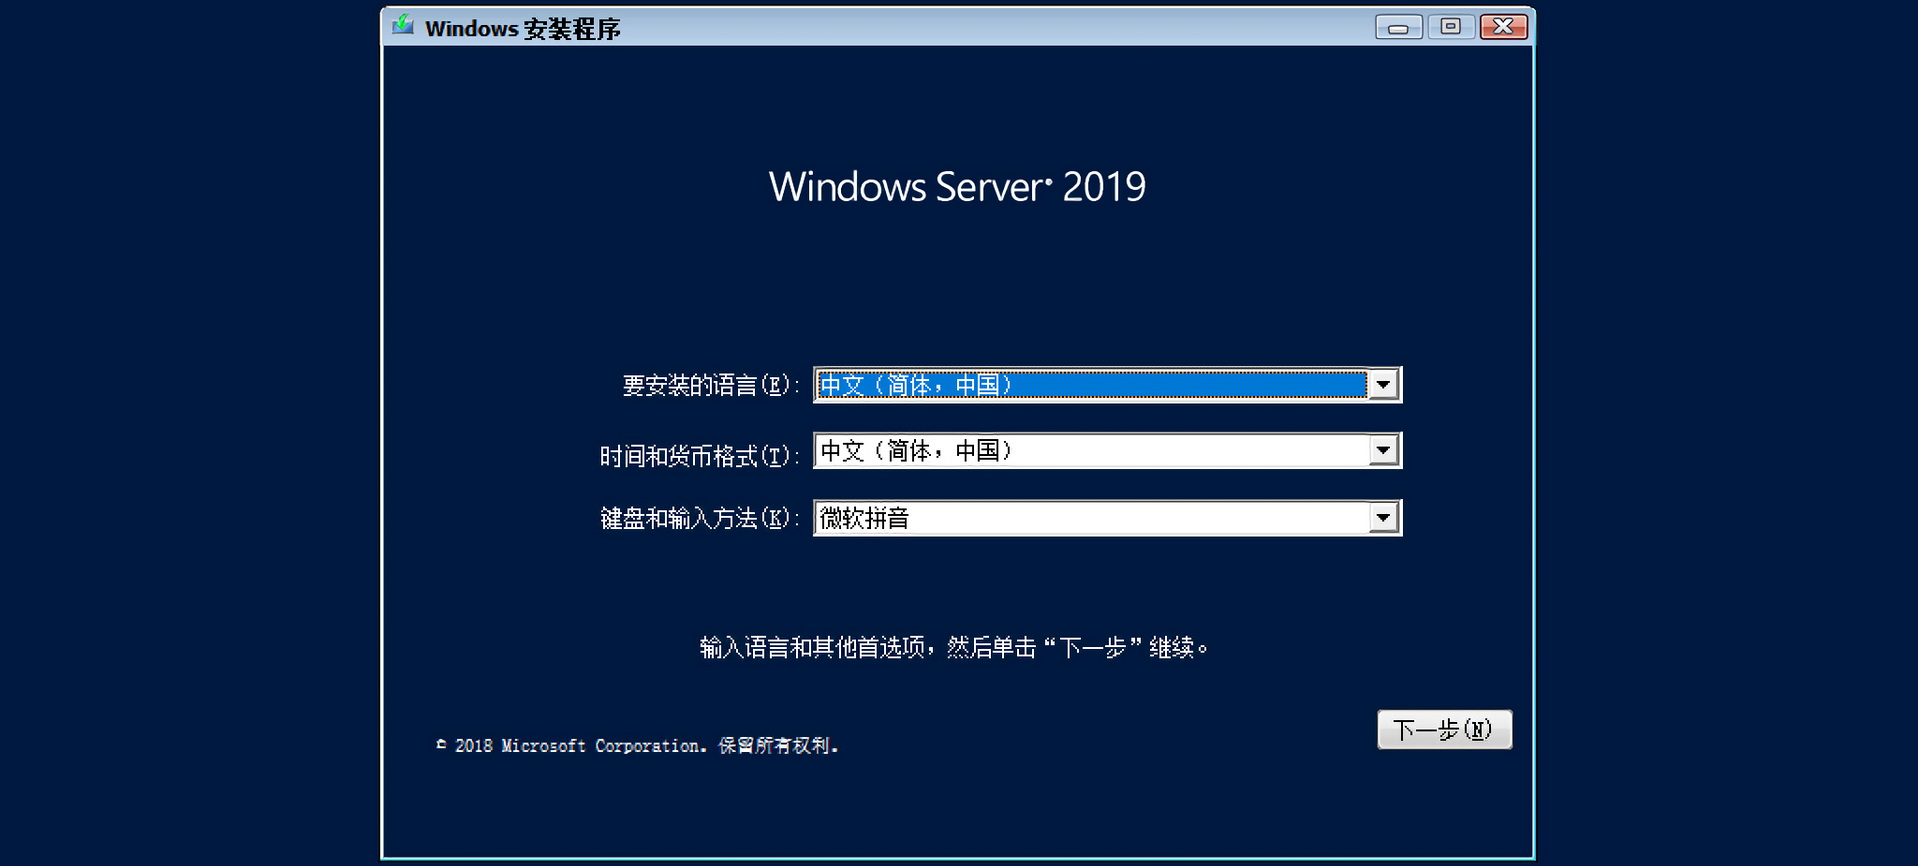The width and height of the screenshot is (1918, 866).
Task: Open the 键盘和输入方法 dropdown arrow
Action: 1383,518
